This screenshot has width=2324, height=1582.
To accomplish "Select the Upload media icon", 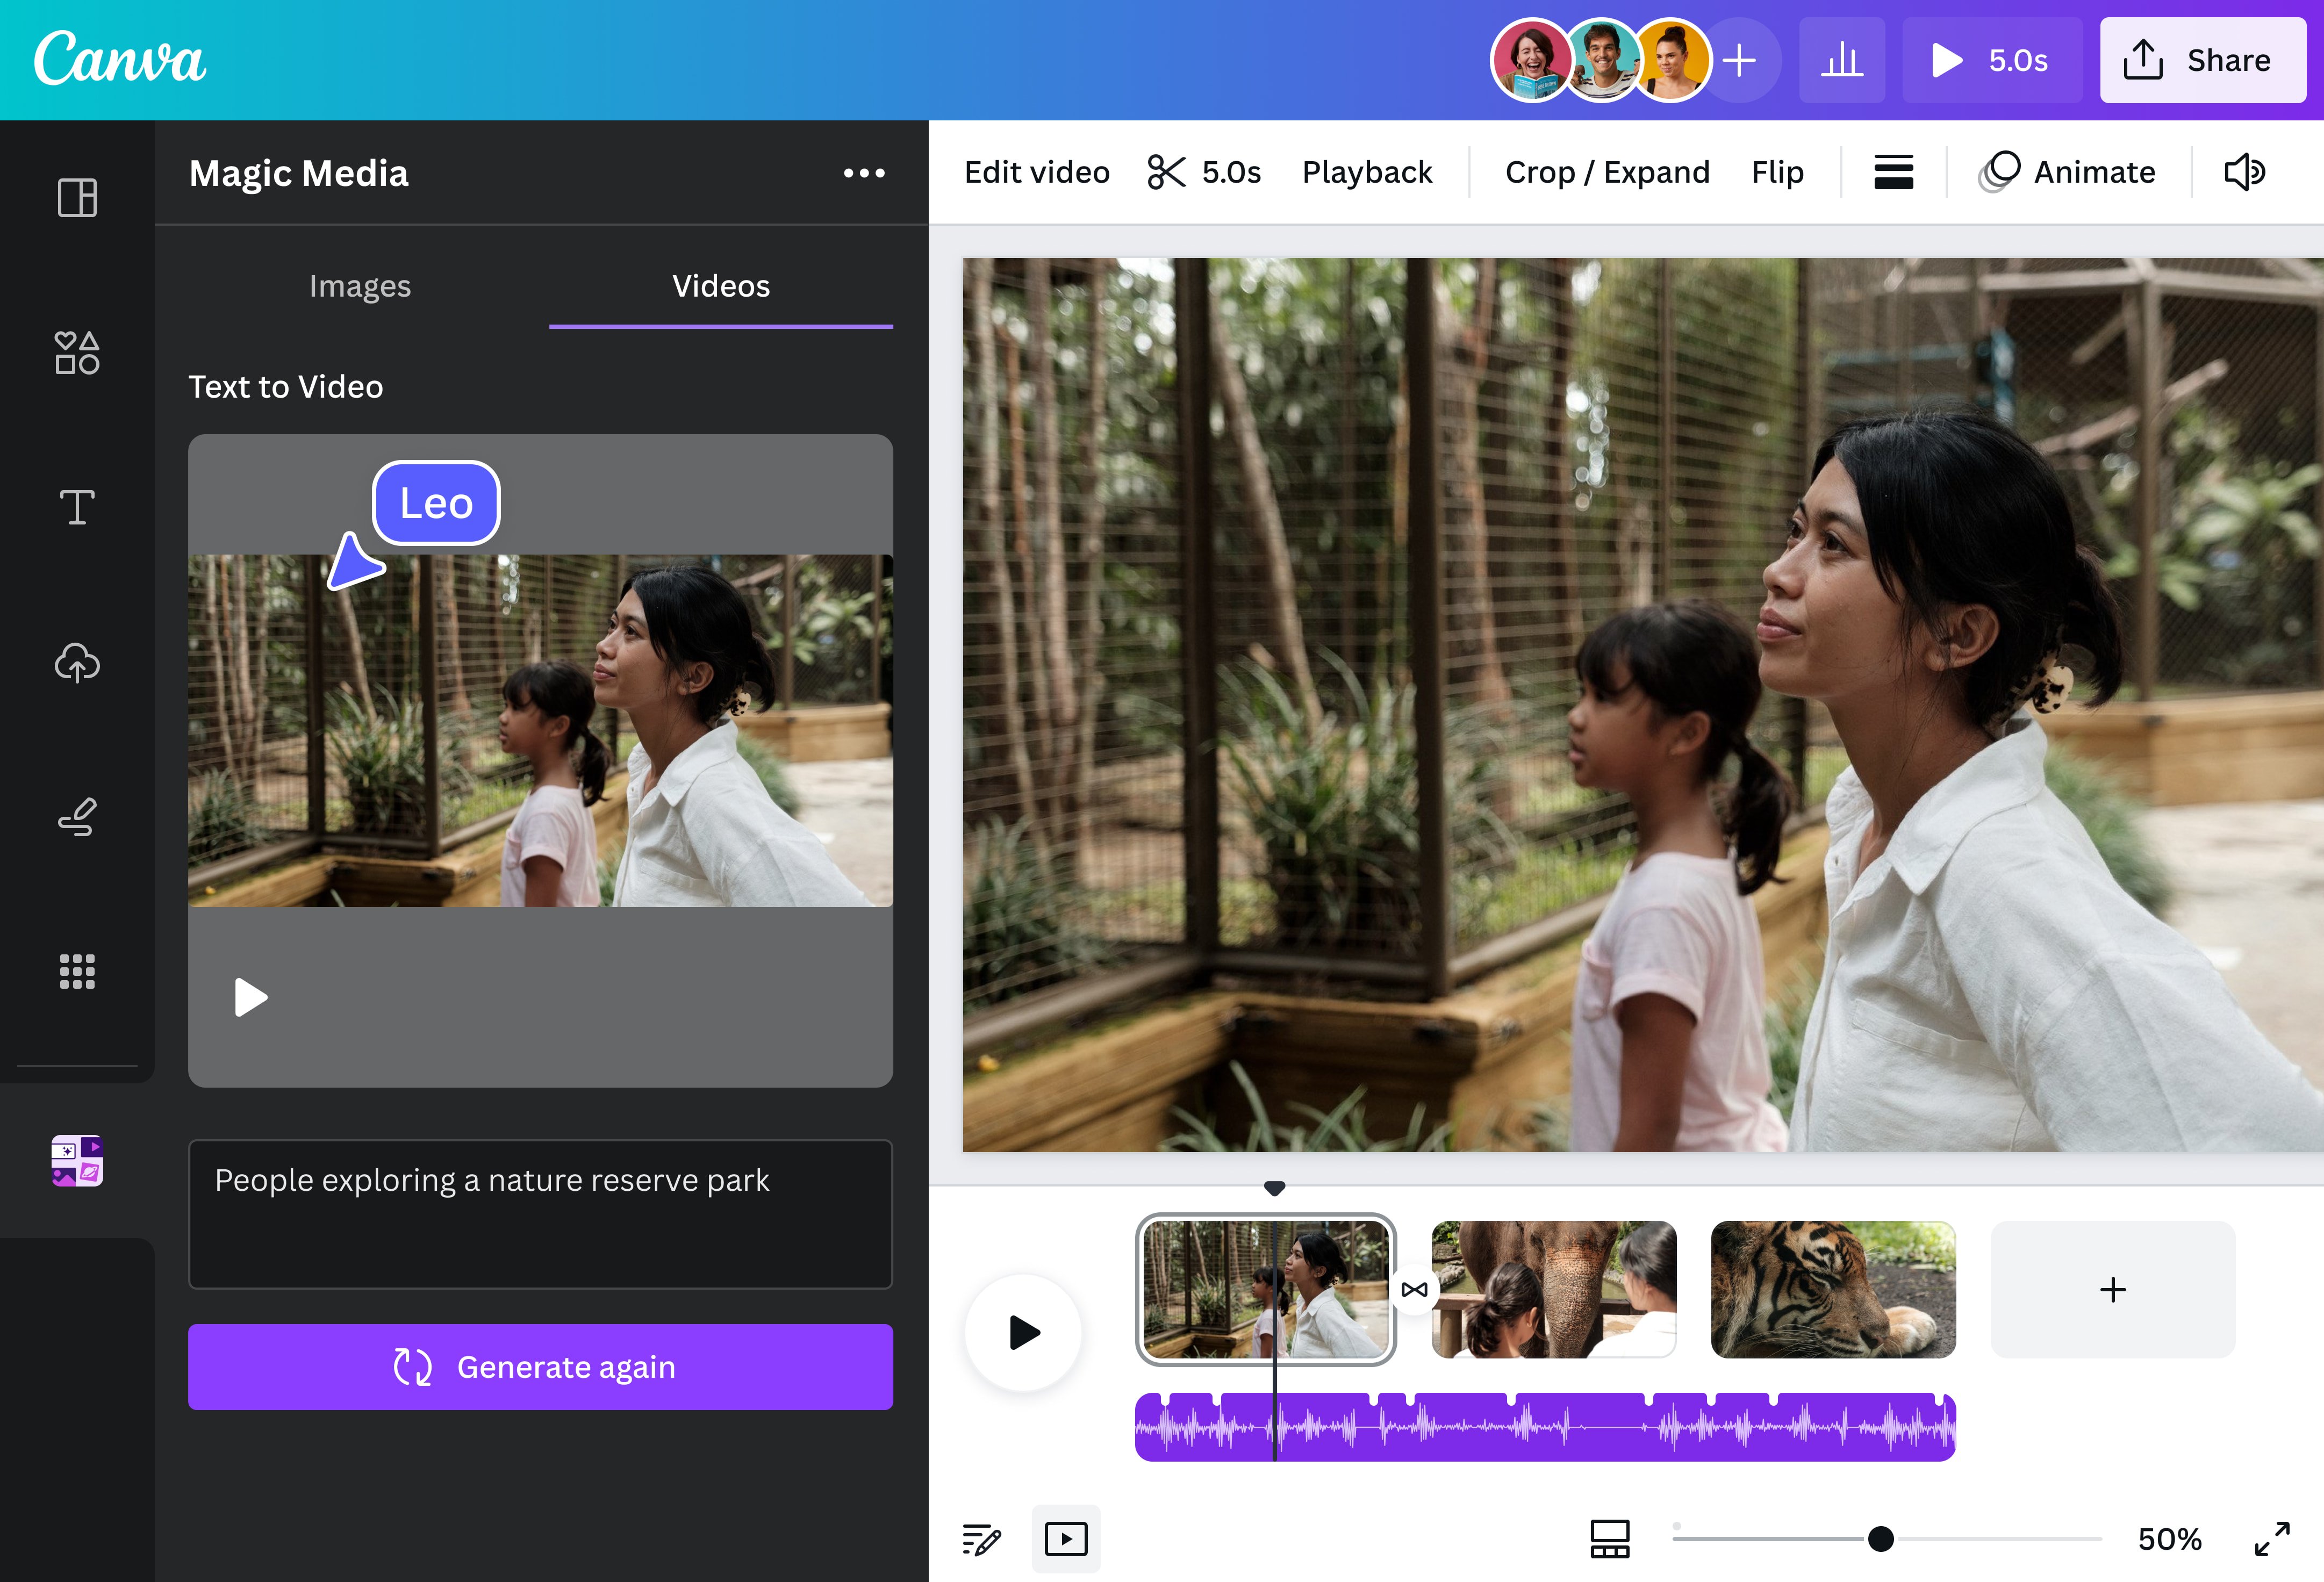I will coord(78,662).
